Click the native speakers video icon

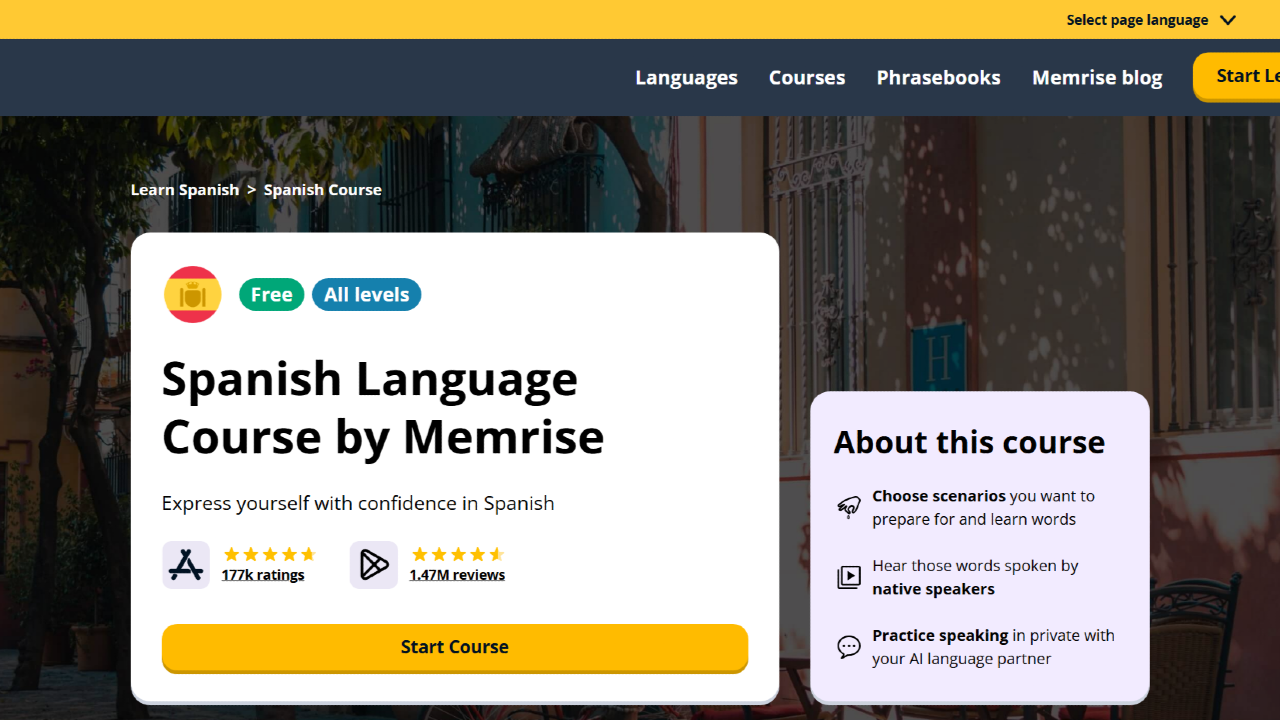click(848, 577)
